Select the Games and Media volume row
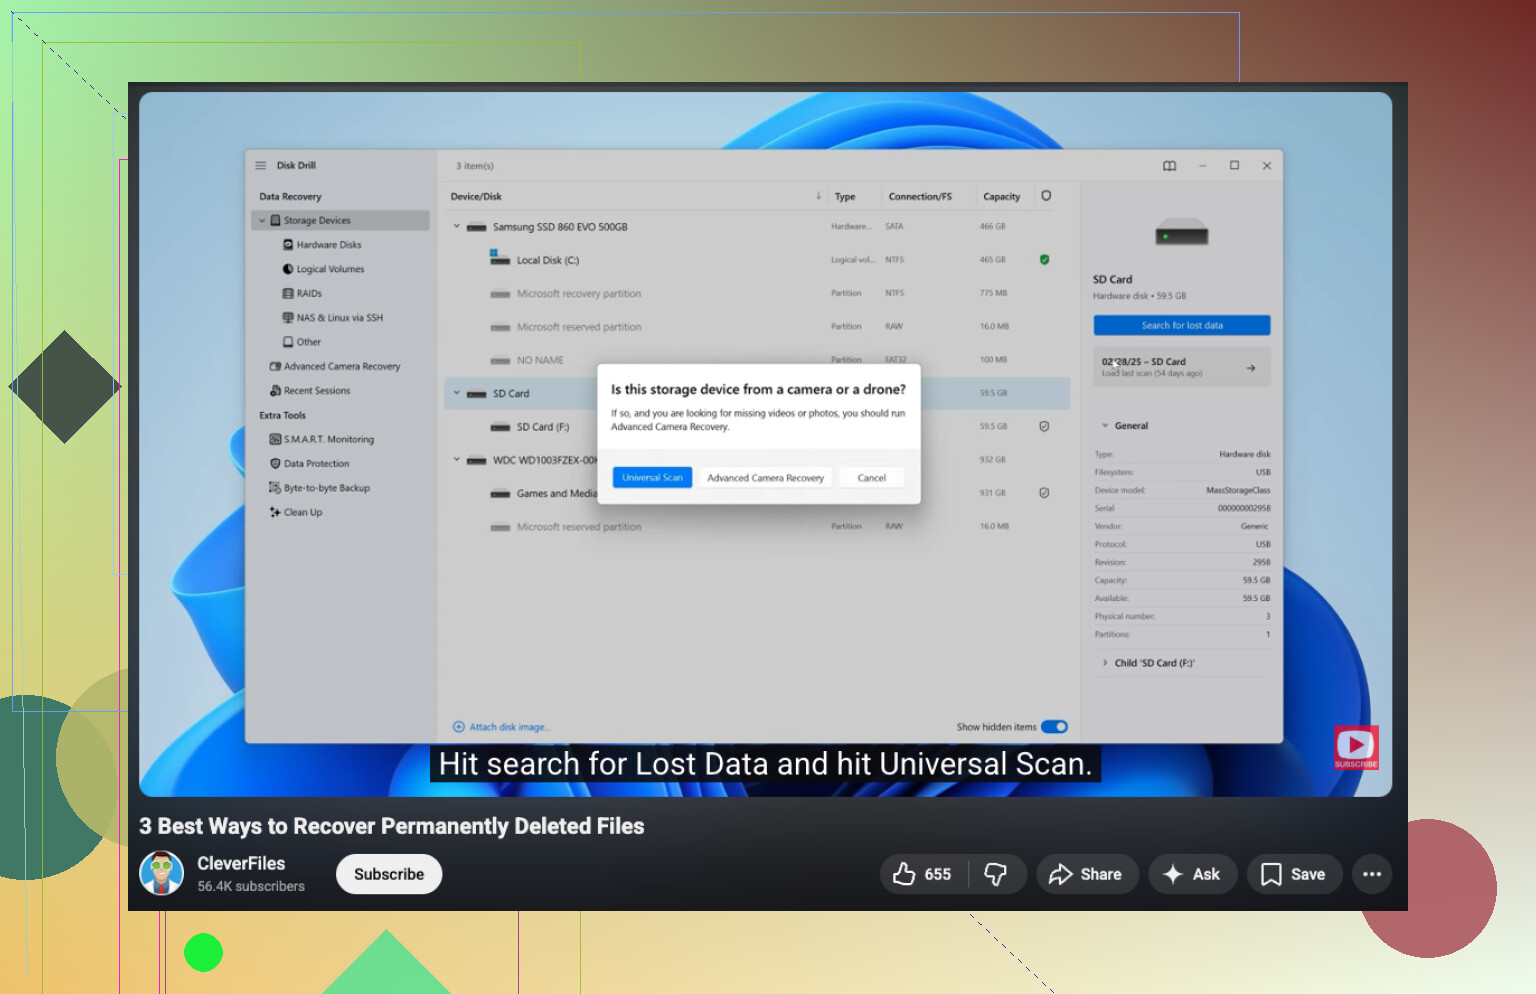 [757, 493]
